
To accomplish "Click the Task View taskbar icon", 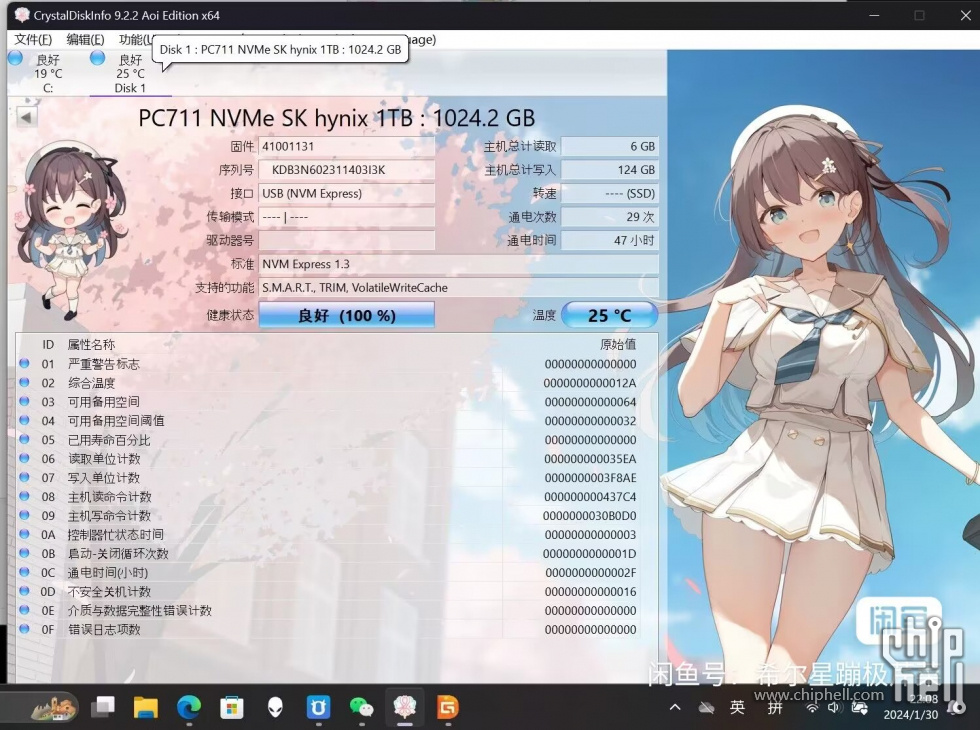I will coord(102,707).
